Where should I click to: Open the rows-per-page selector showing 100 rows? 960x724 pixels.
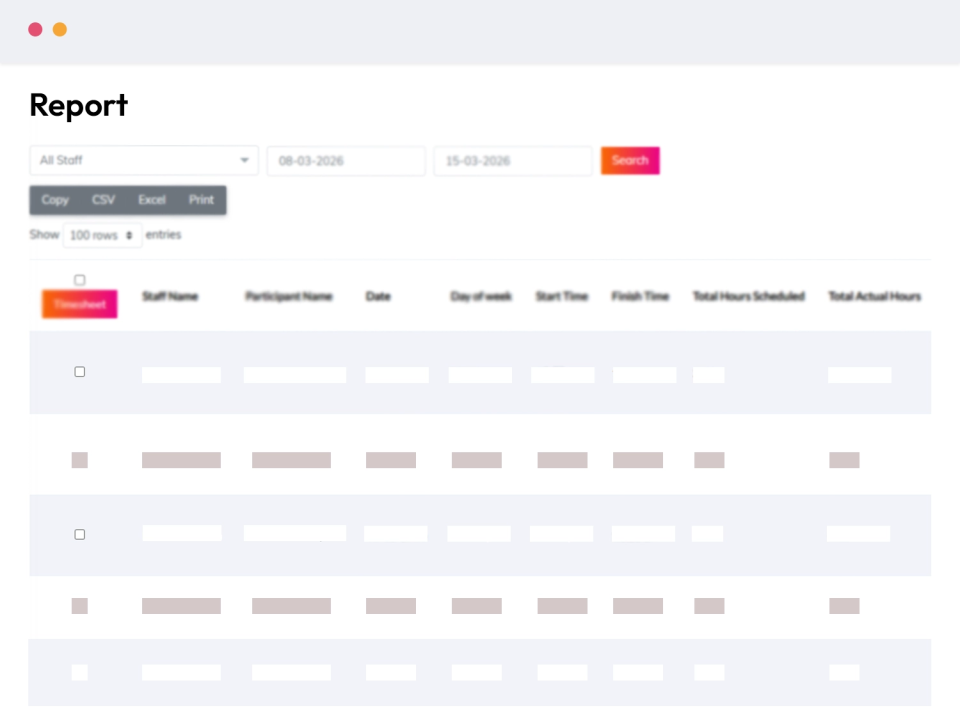click(x=101, y=235)
